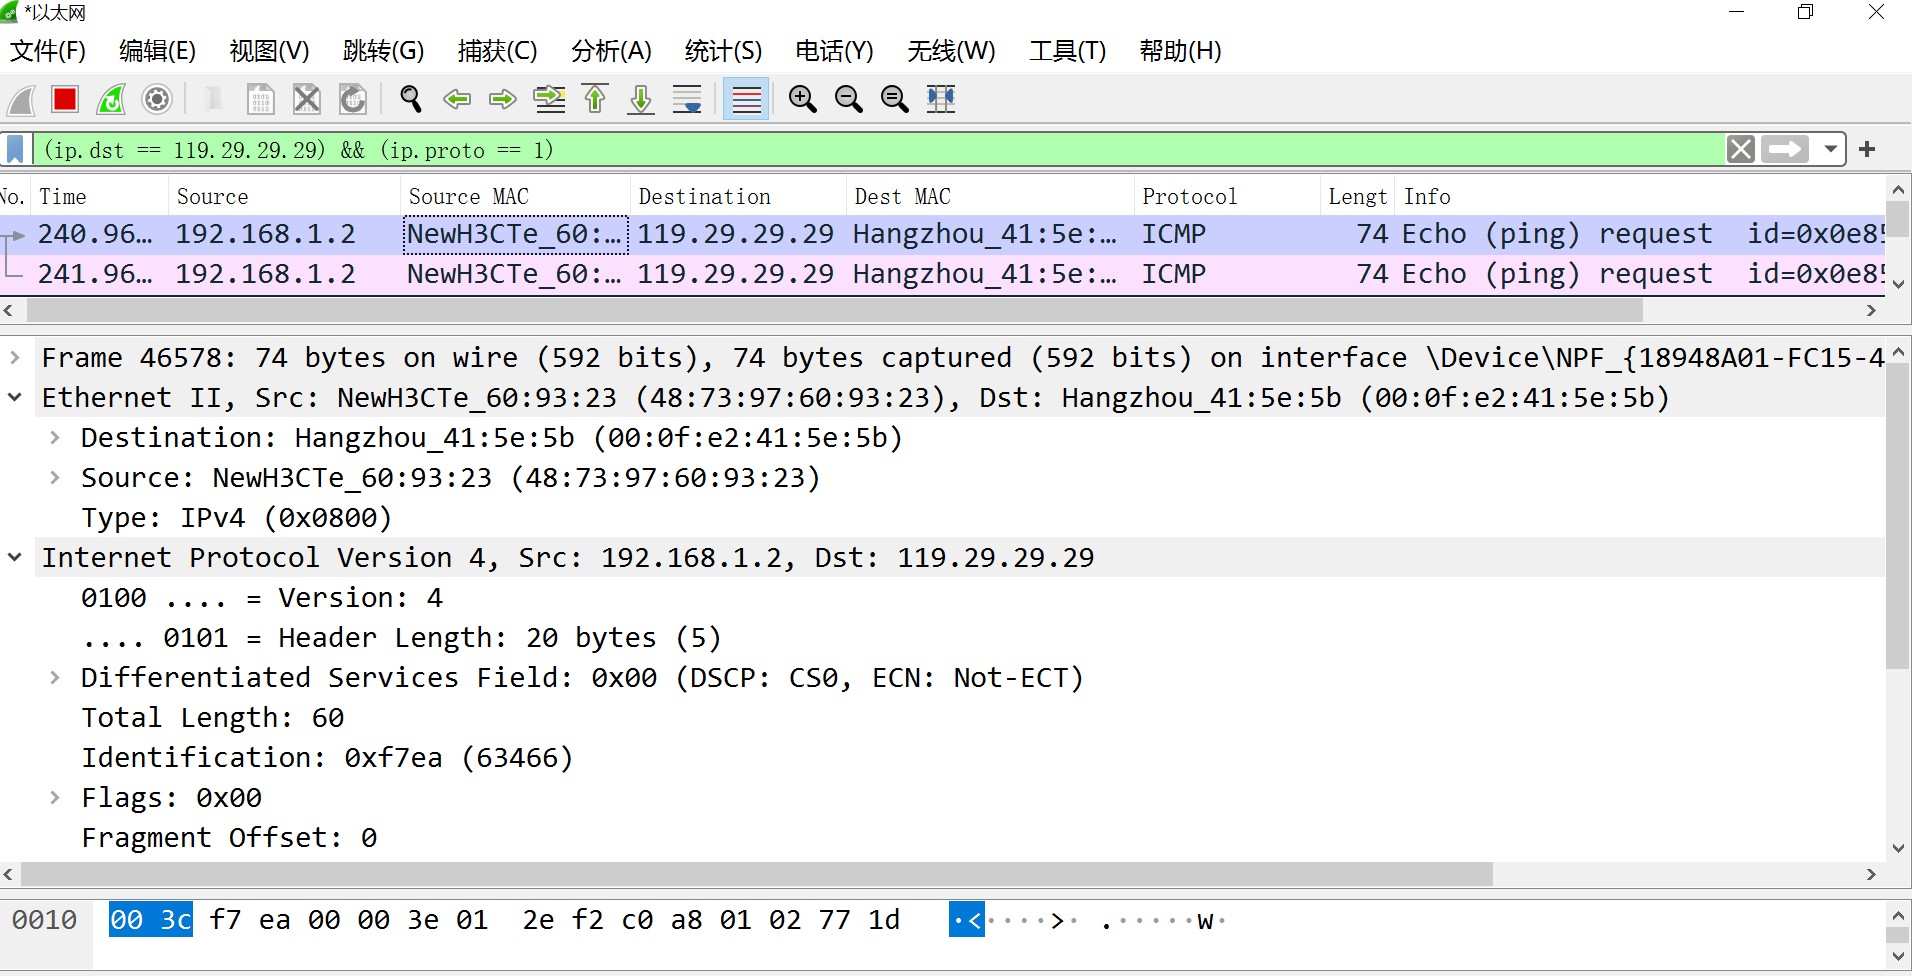The height and width of the screenshot is (976, 1912).
Task: Open capture options gear icon
Action: (x=157, y=99)
